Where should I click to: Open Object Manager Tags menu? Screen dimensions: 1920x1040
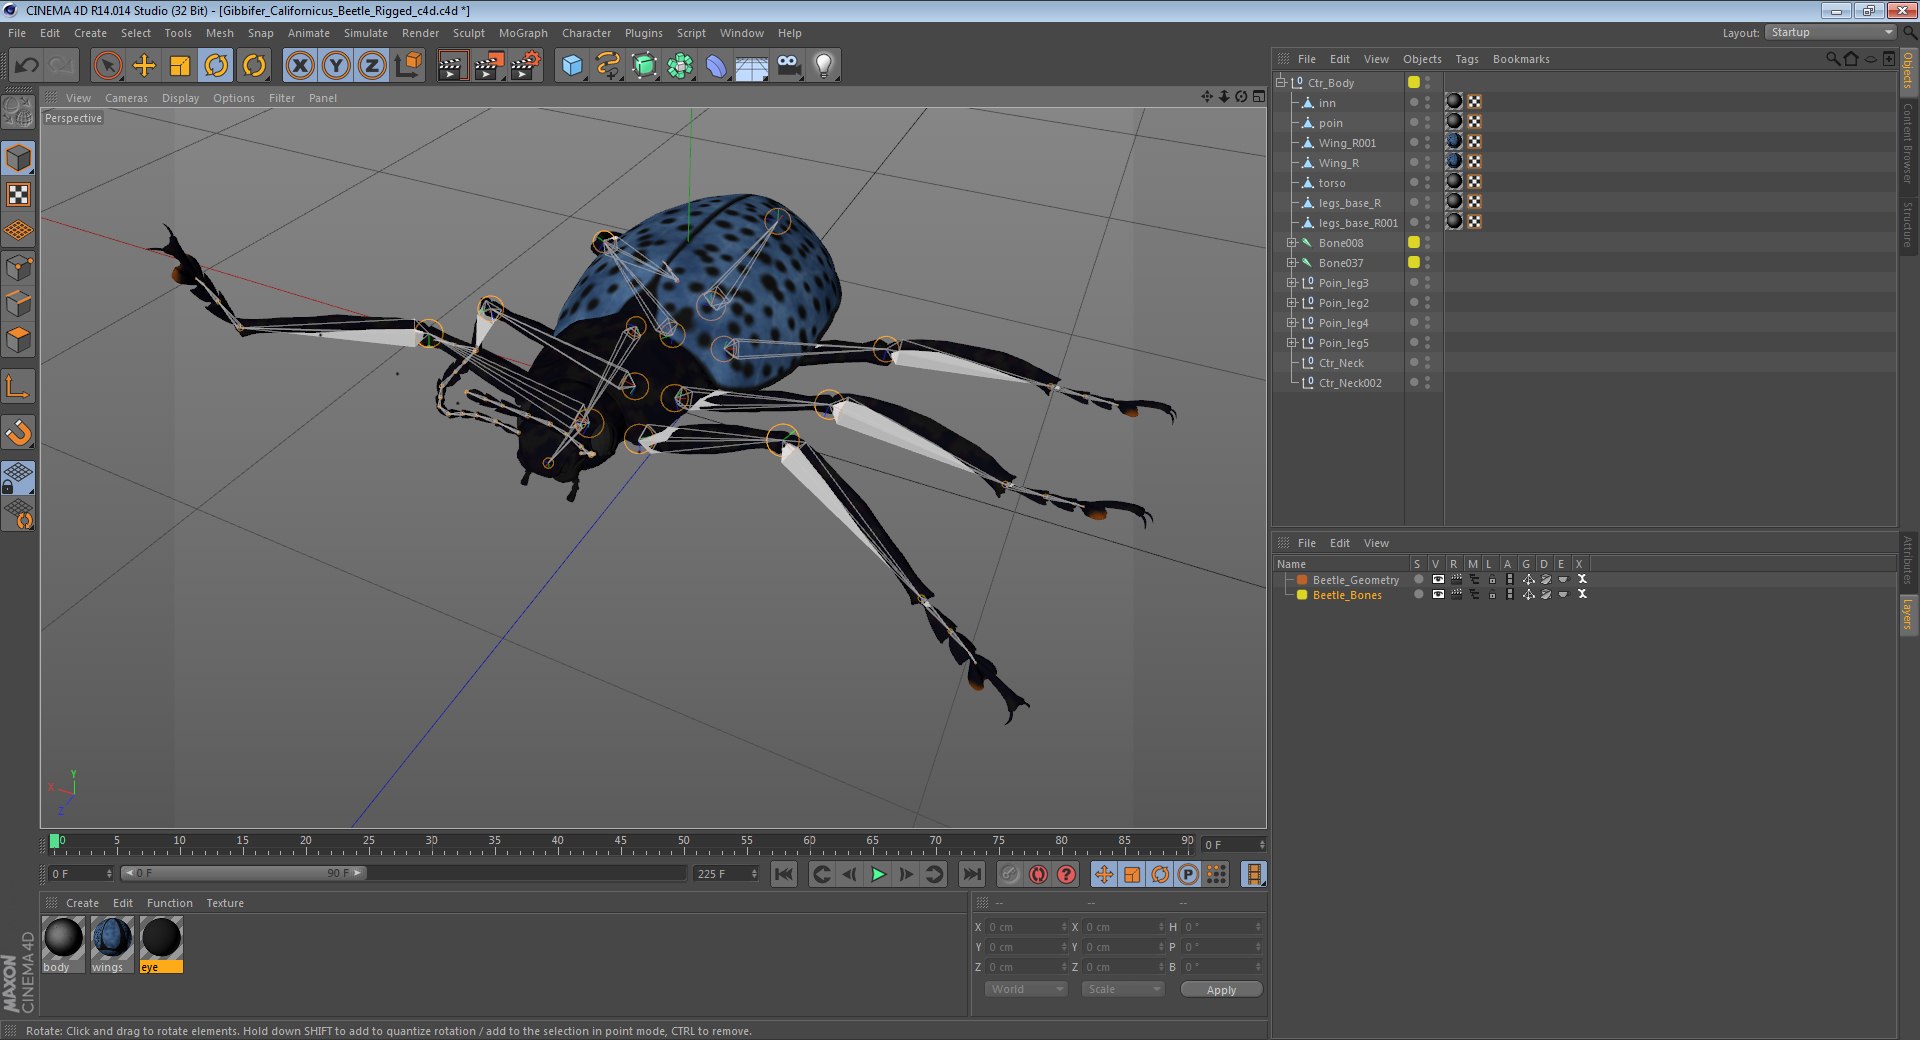pyautogui.click(x=1466, y=59)
